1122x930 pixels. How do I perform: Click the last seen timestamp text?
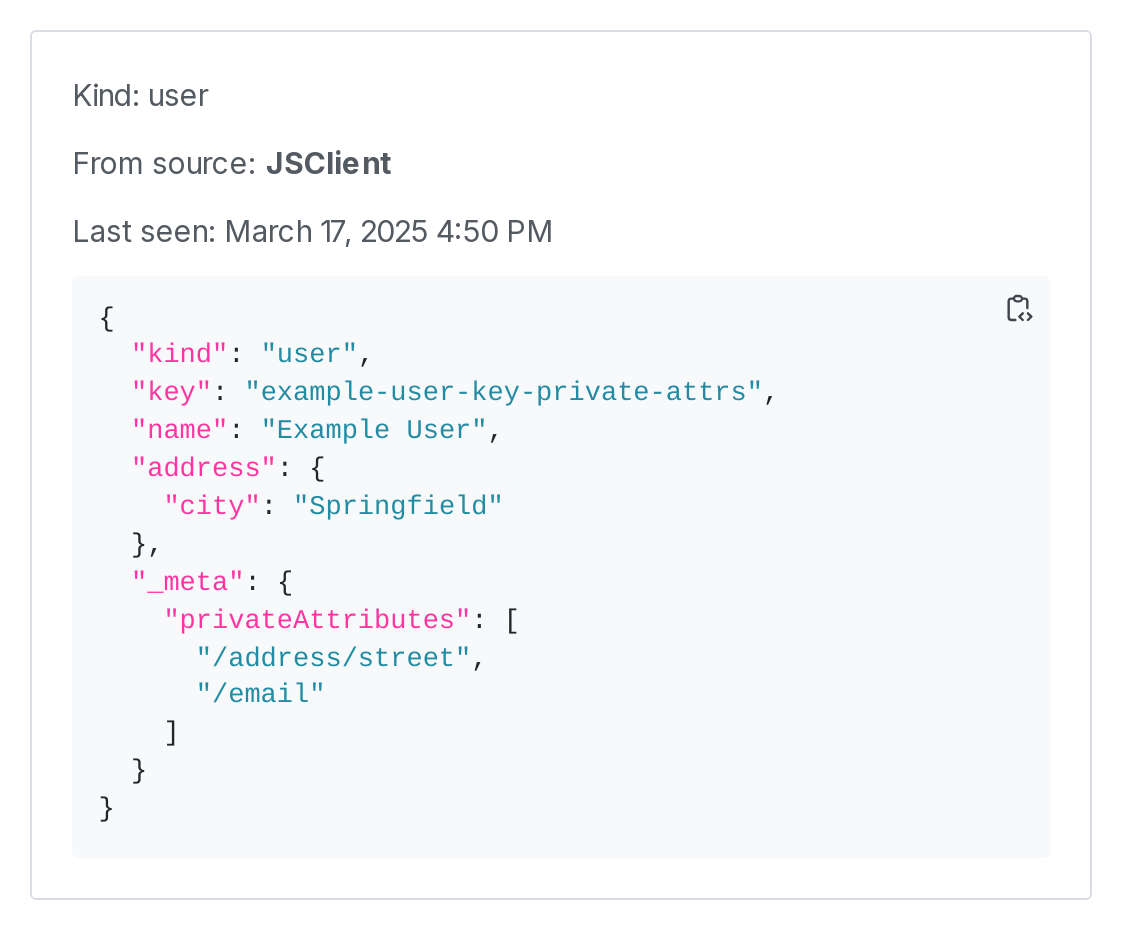tap(312, 231)
